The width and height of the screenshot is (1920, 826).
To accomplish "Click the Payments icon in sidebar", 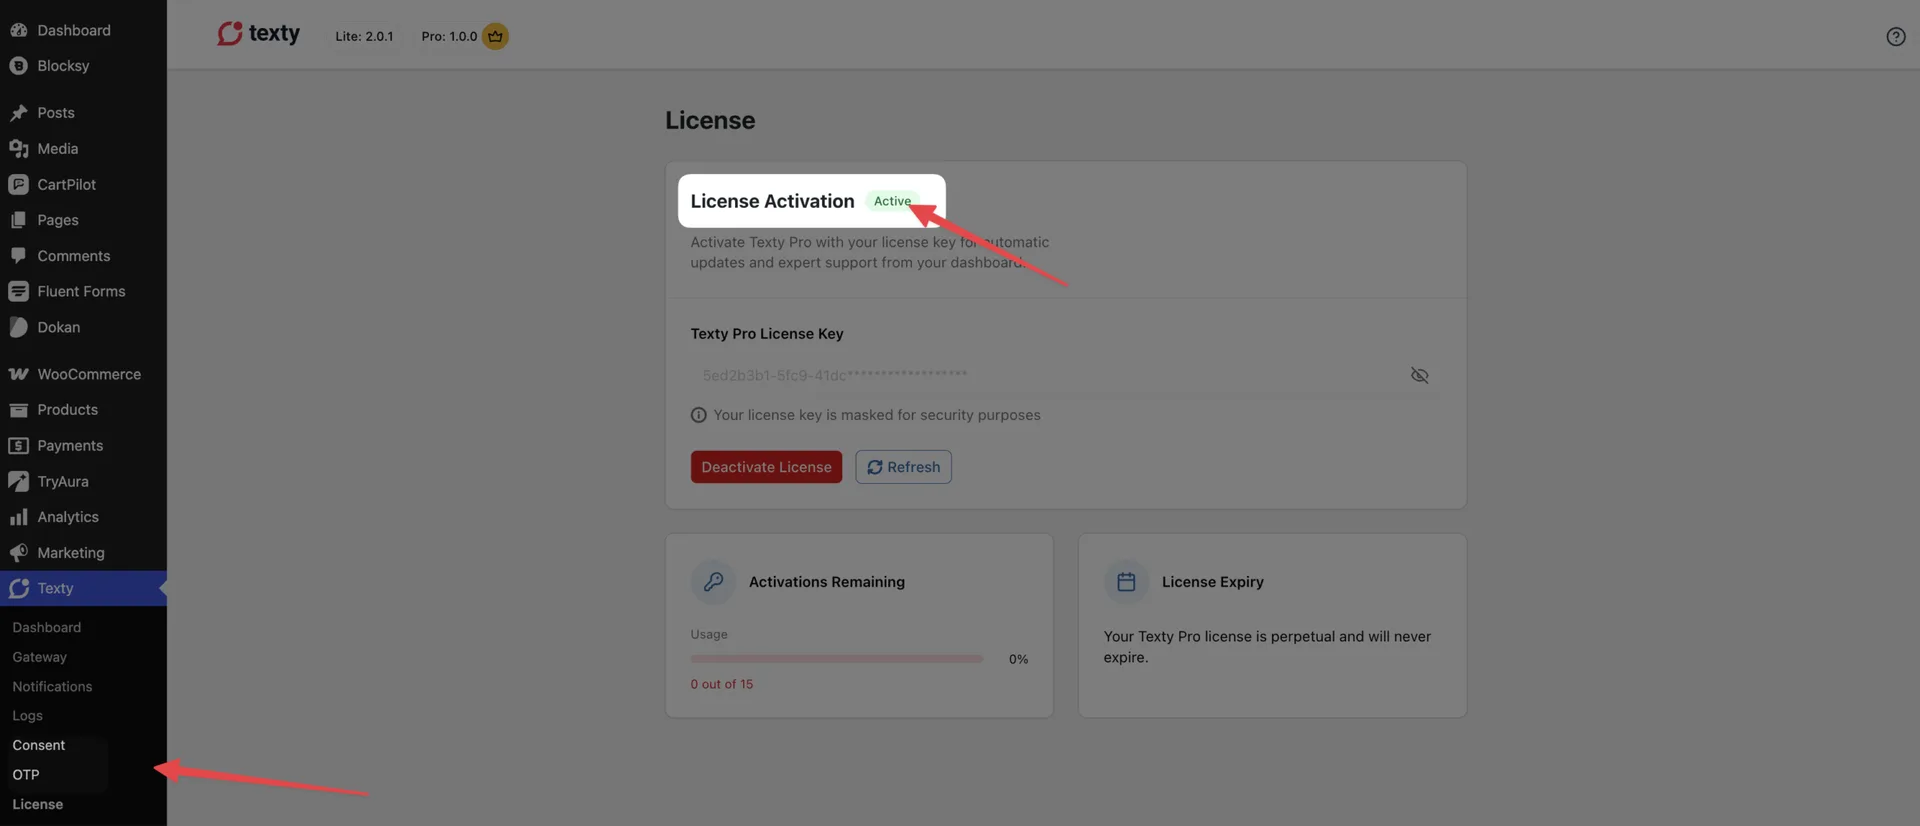I will coord(18,446).
